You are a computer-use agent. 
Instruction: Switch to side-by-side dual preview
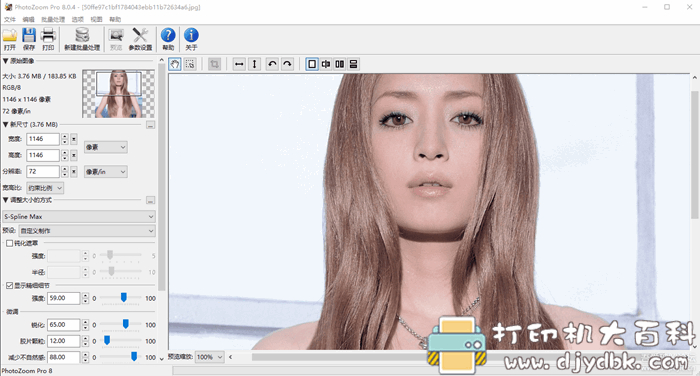[x=340, y=64]
